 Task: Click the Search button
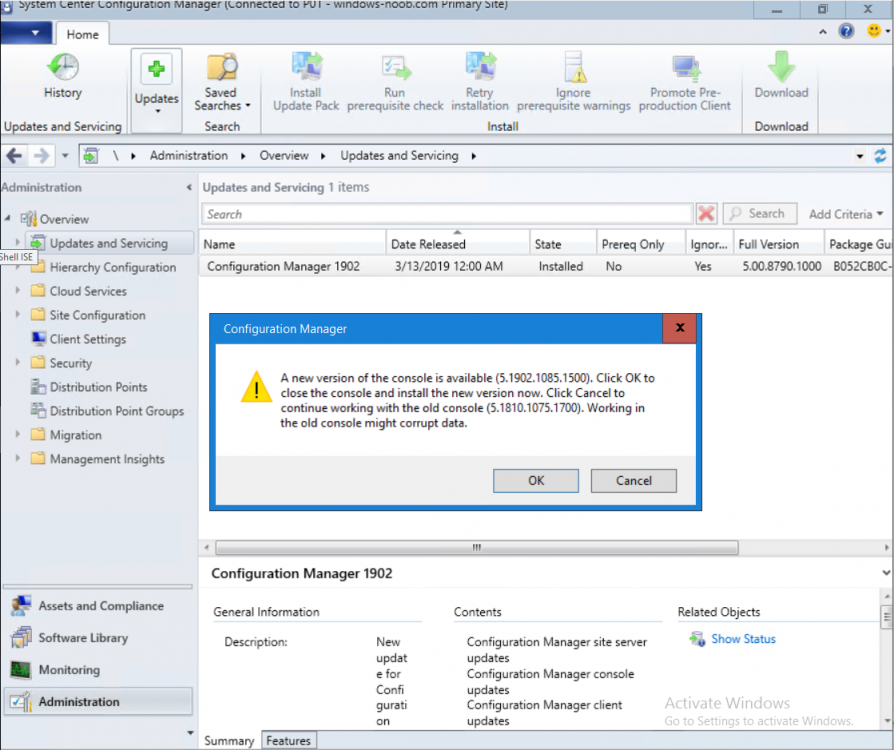[x=759, y=214]
